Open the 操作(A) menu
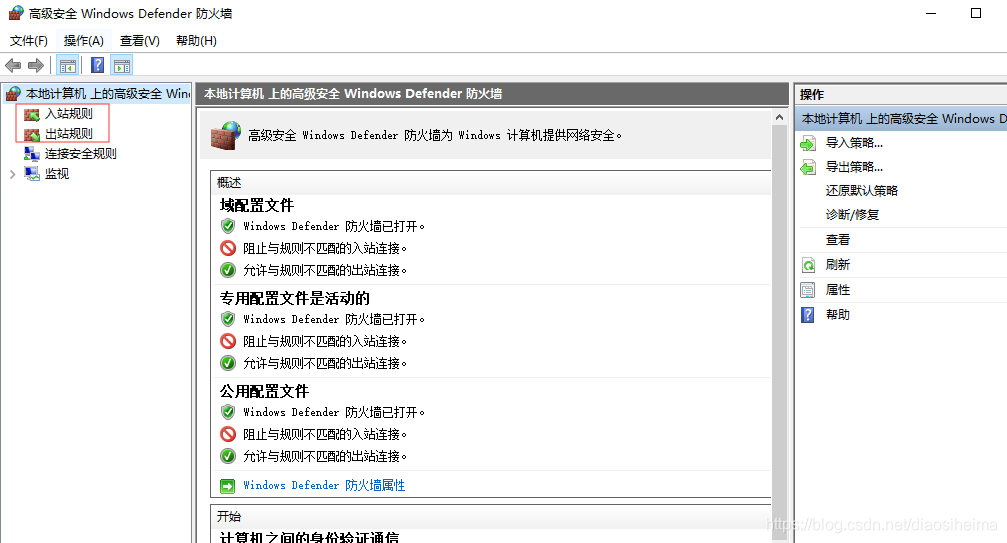Screen dimensions: 1007x543 (x=83, y=40)
